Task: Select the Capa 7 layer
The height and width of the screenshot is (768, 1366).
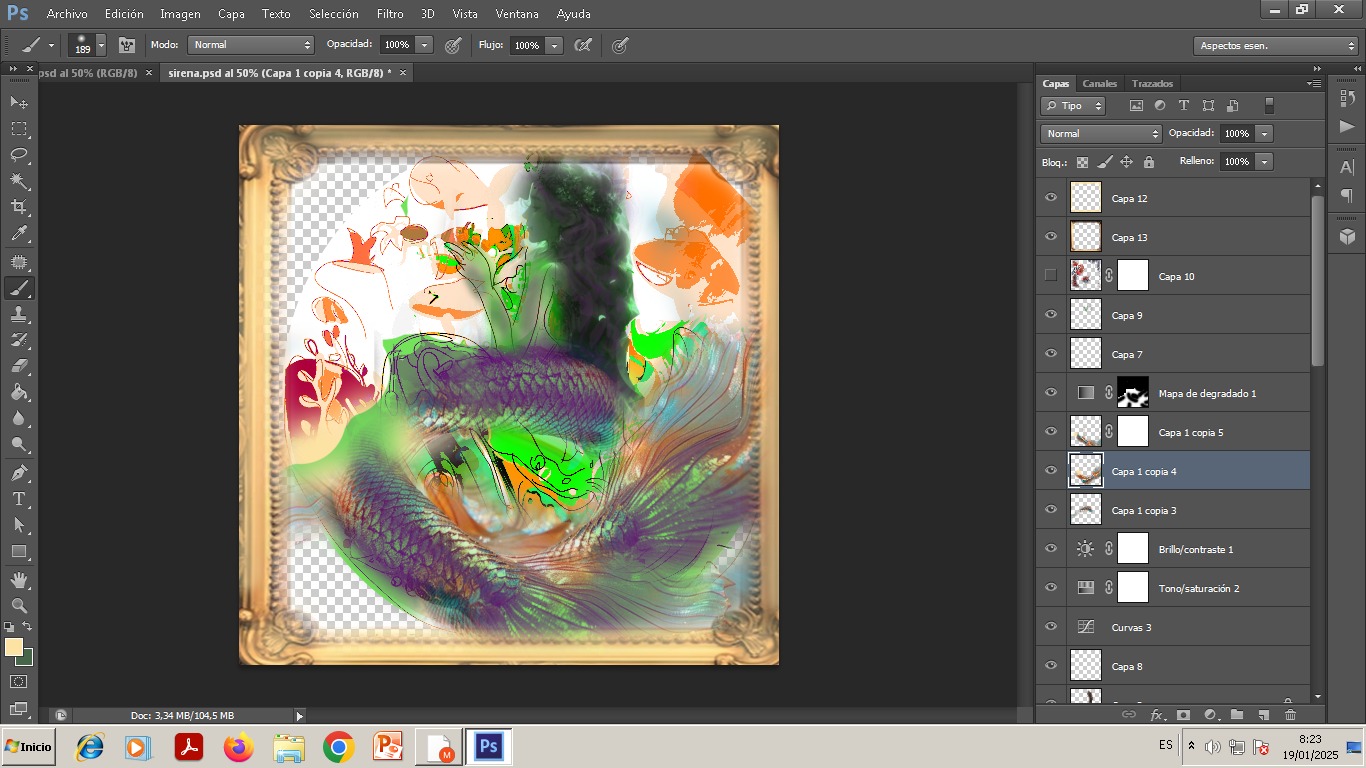Action: [1188, 354]
